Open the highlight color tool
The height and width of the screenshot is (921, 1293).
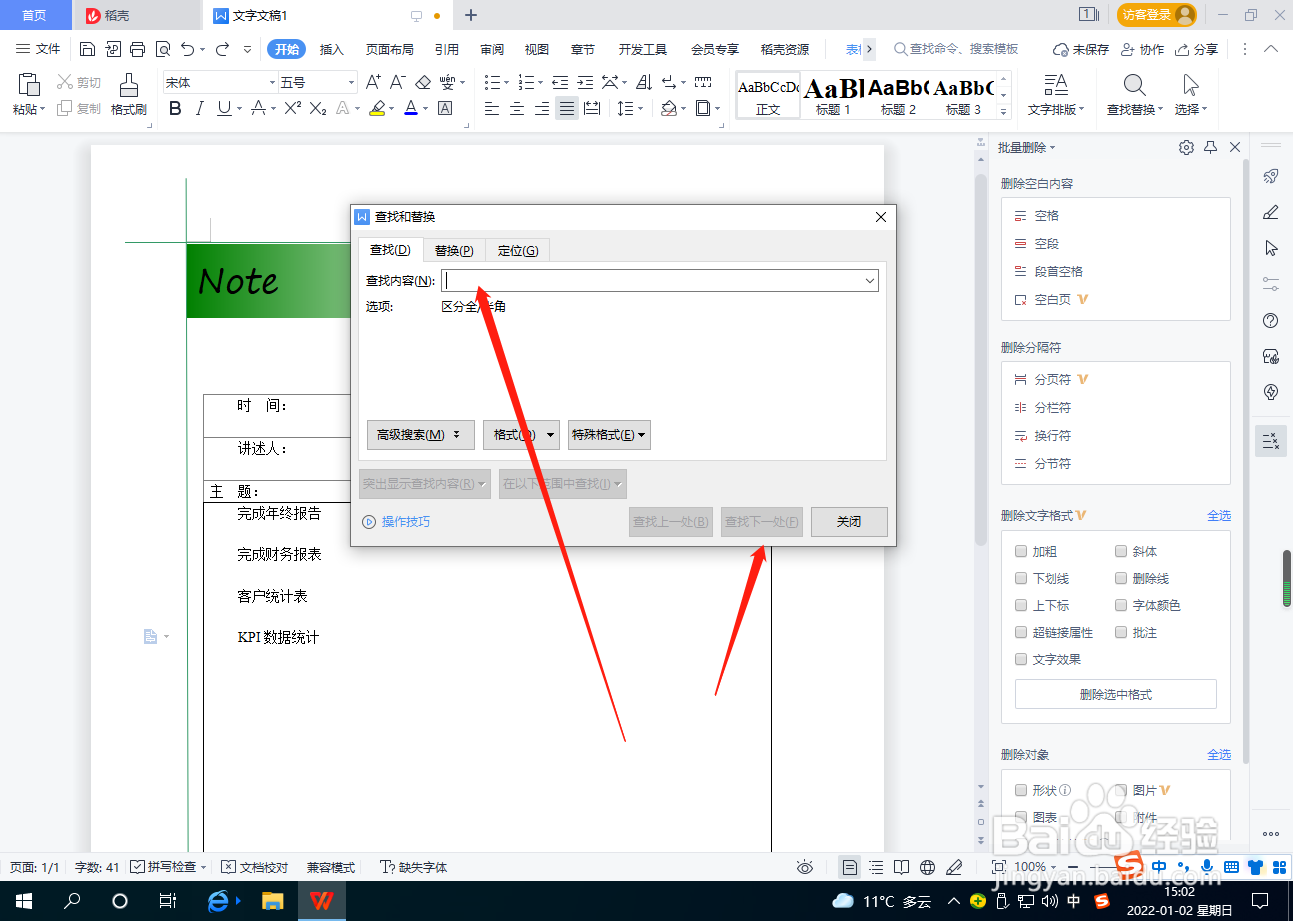tap(376, 108)
